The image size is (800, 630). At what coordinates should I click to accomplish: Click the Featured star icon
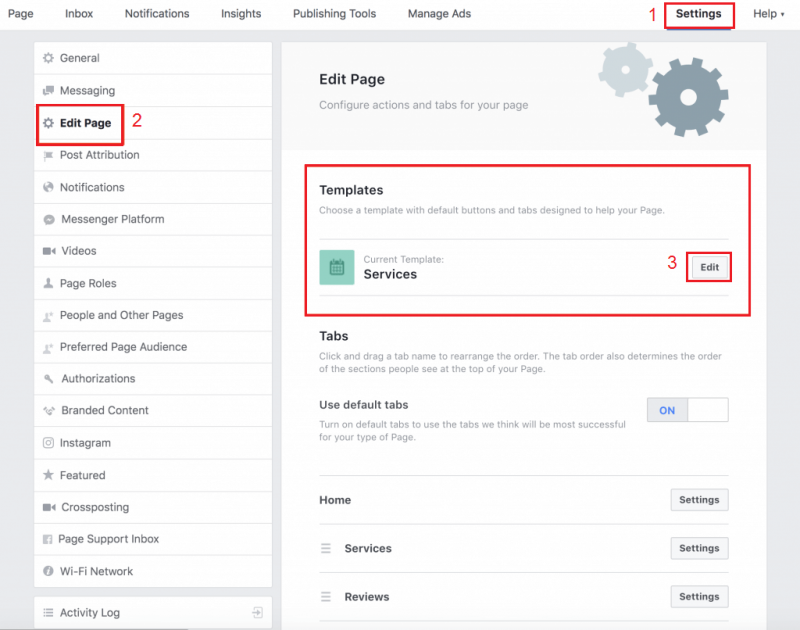[x=48, y=475]
